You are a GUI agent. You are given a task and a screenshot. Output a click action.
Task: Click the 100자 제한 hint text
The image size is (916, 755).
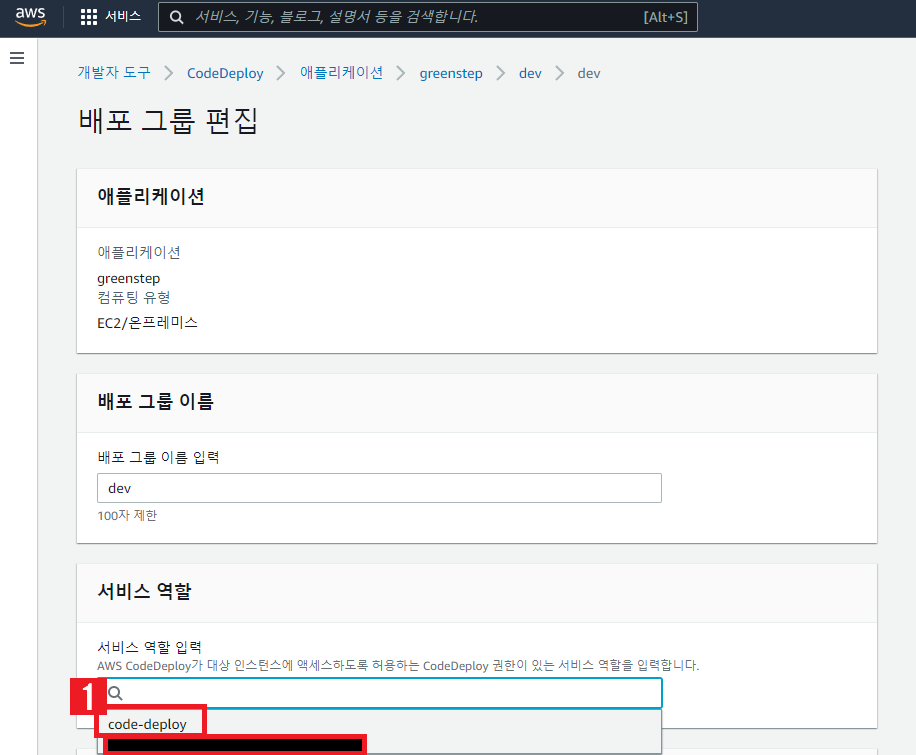(127, 515)
